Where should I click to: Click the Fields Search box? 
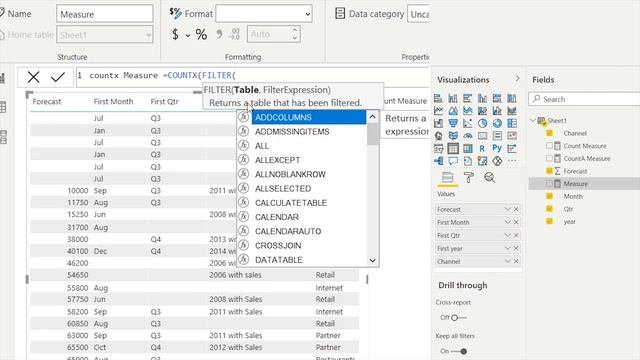point(584,99)
